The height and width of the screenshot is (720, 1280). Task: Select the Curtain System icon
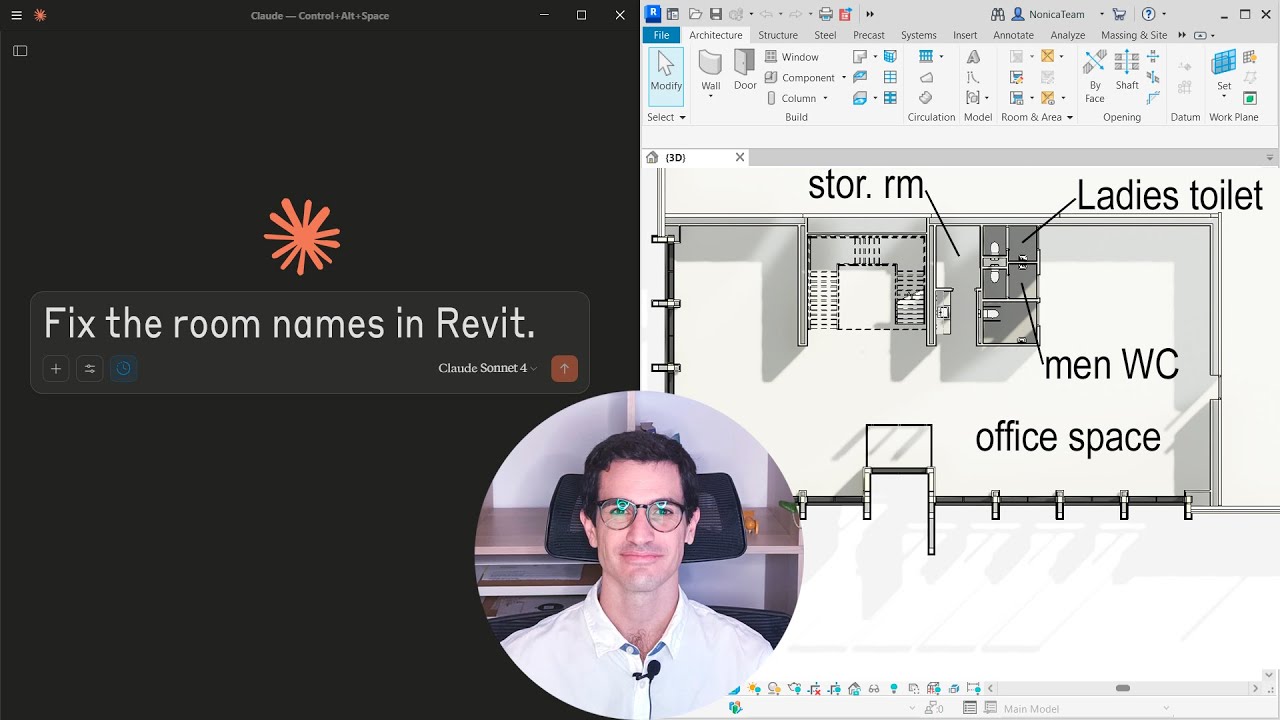pyautogui.click(x=890, y=56)
